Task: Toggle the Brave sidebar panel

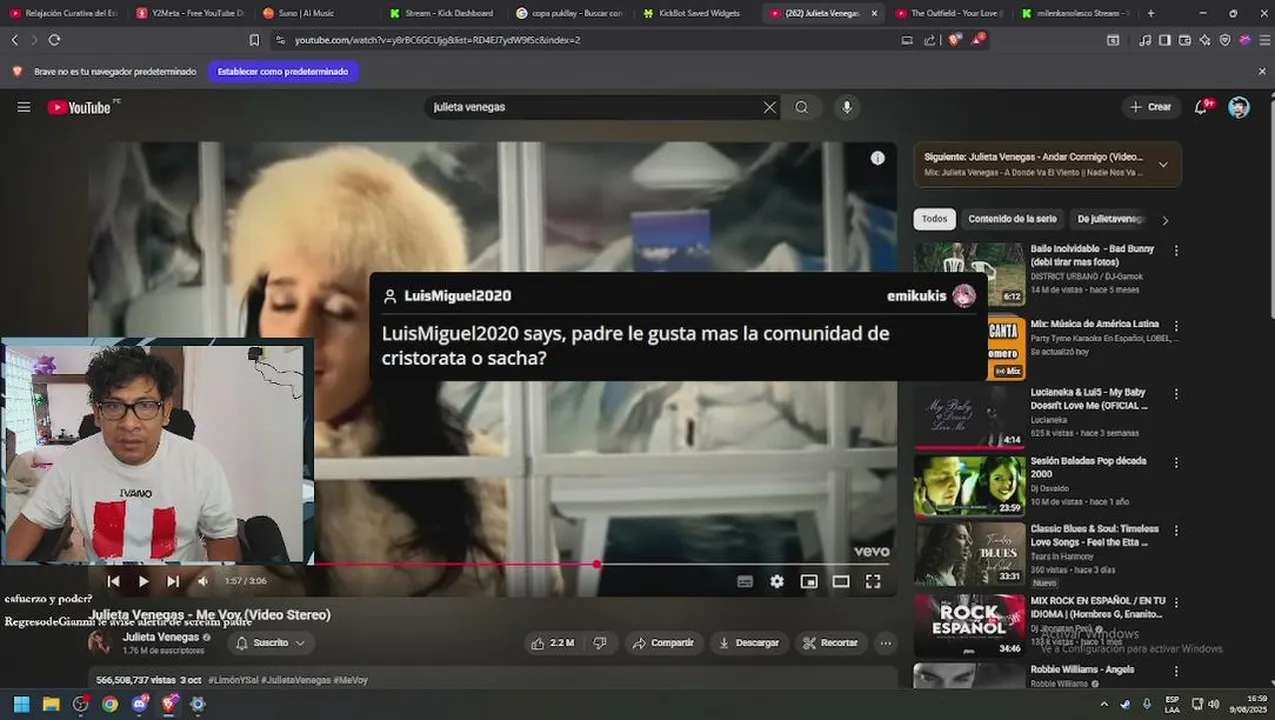Action: tap(1165, 40)
